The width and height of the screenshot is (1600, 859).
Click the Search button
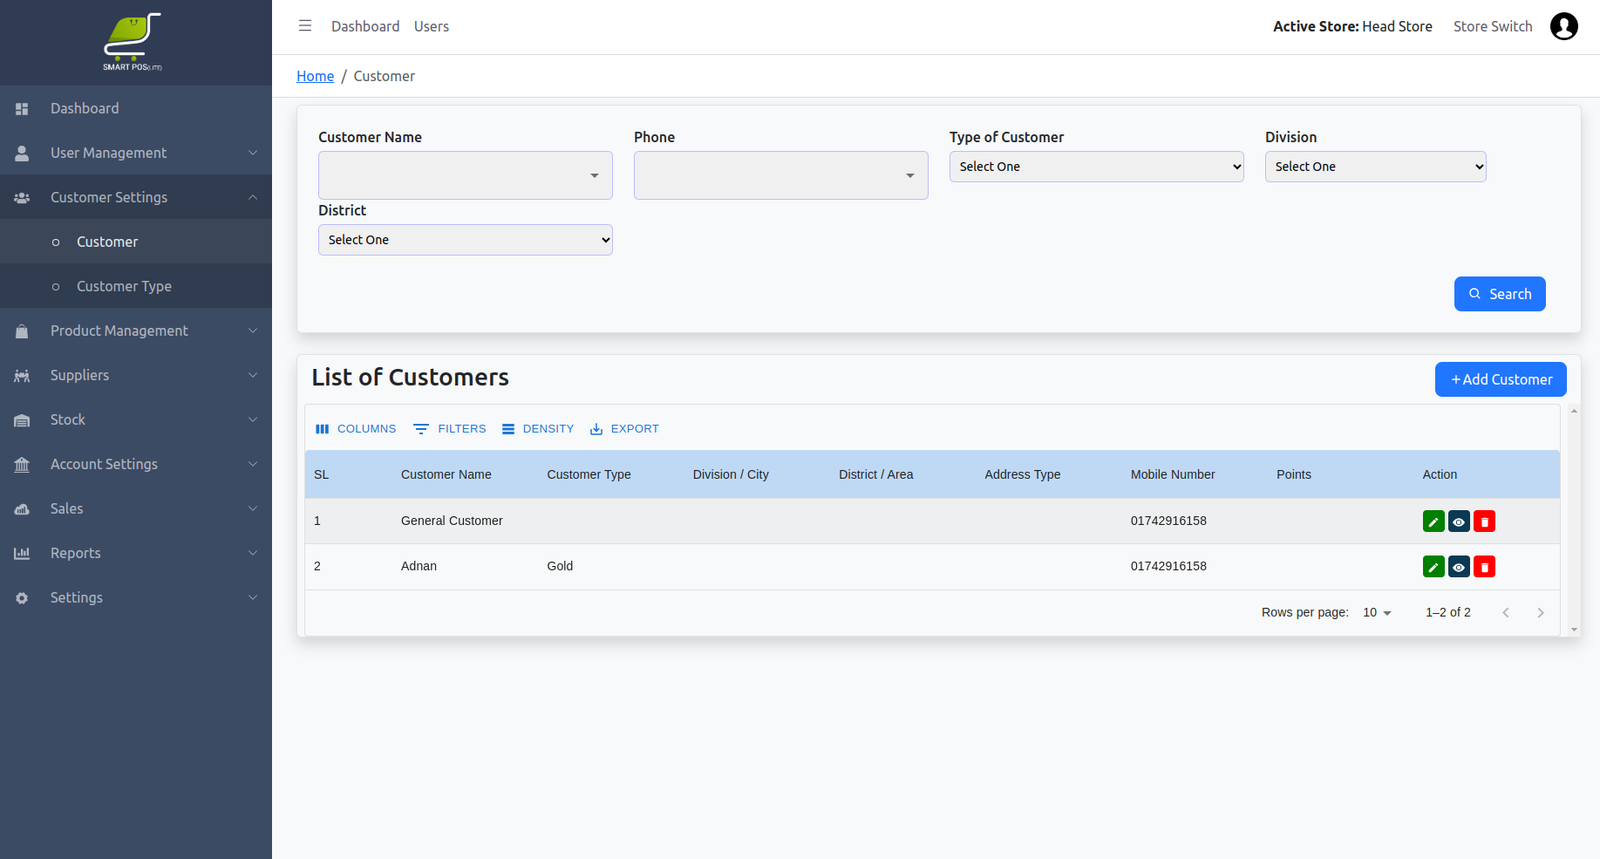(x=1499, y=294)
